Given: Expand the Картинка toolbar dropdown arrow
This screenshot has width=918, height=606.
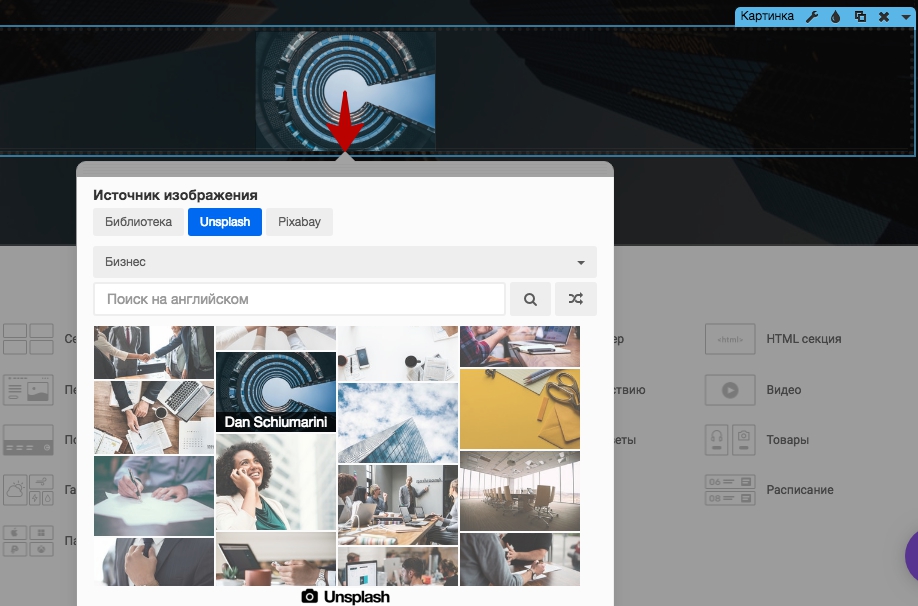Looking at the screenshot, I should pos(906,17).
